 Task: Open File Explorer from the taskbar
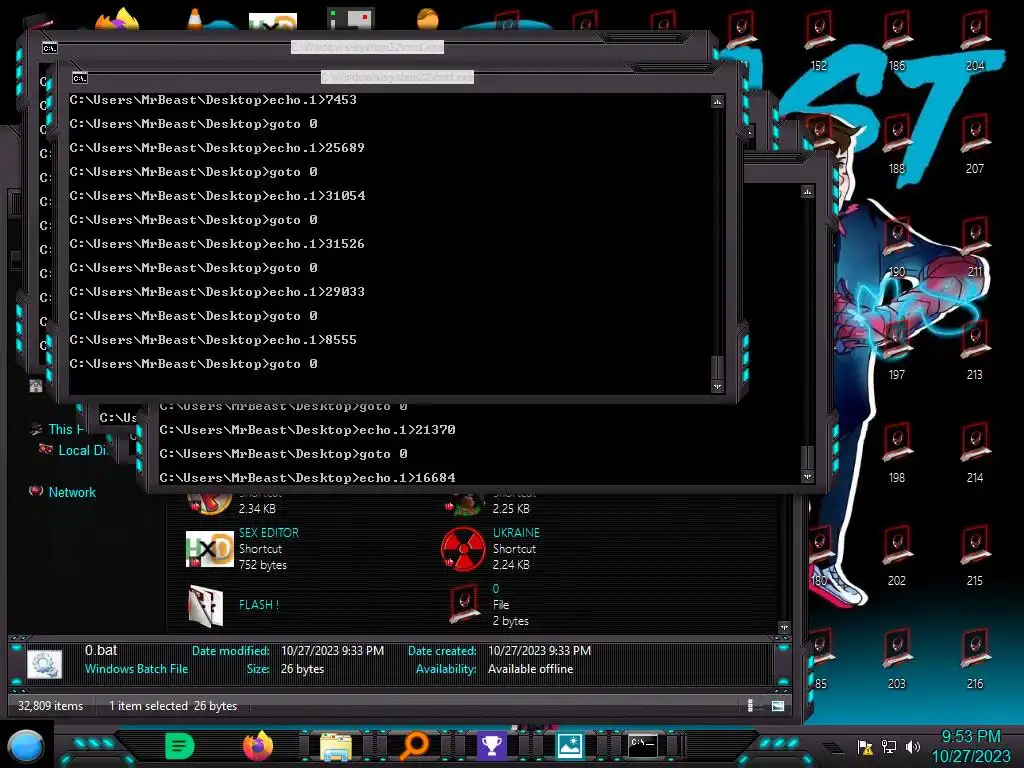(336, 746)
